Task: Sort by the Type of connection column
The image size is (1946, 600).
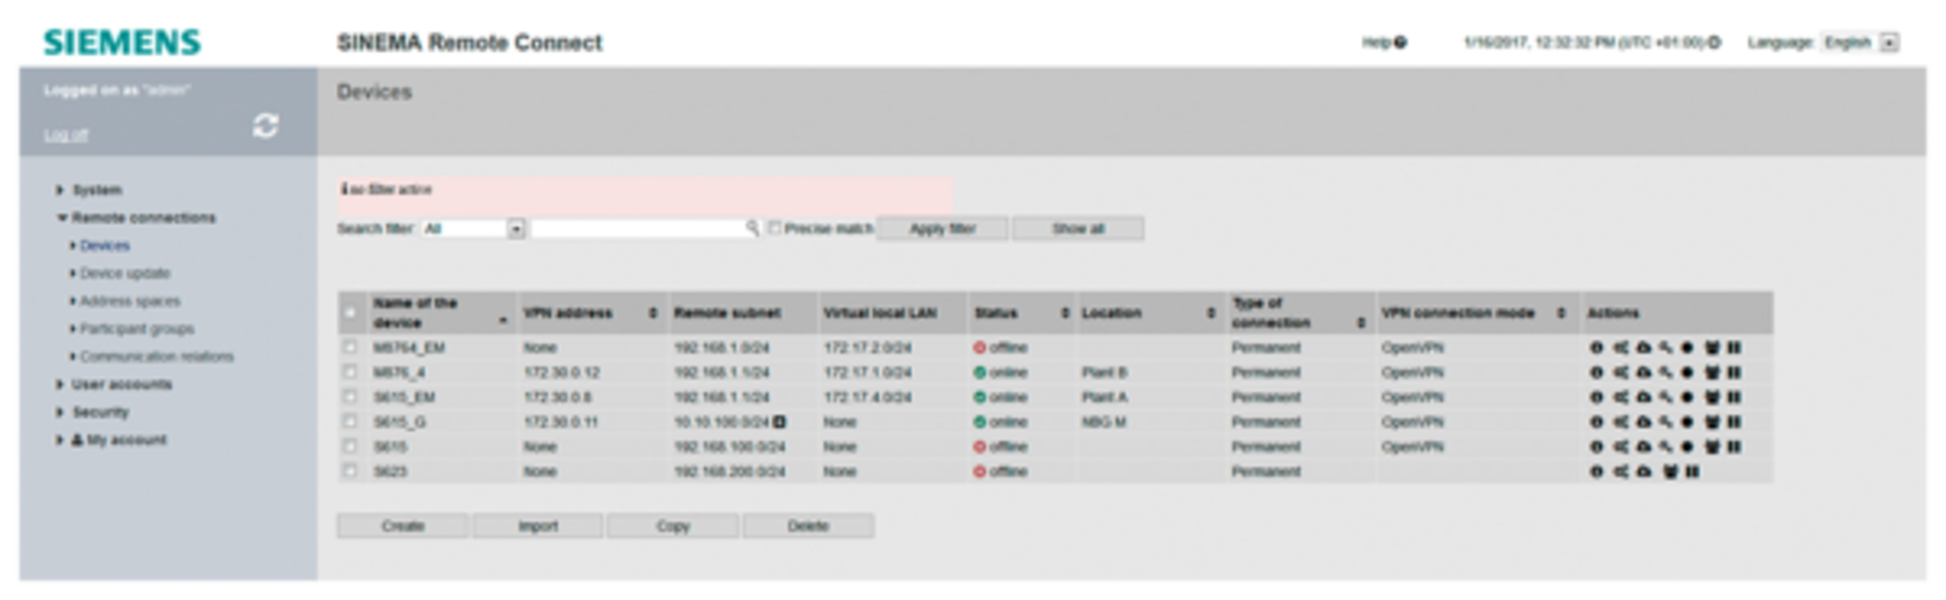Action: click(1360, 322)
